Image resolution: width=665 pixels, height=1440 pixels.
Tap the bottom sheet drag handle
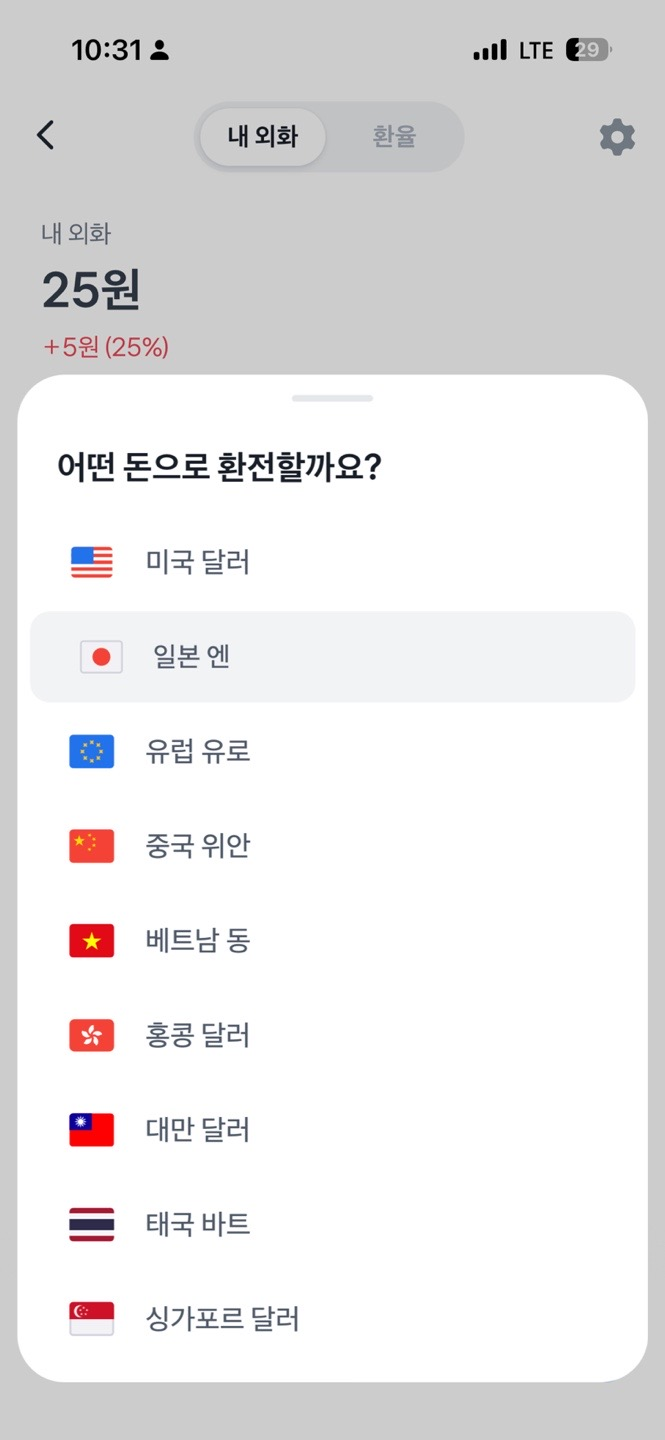[x=332, y=398]
